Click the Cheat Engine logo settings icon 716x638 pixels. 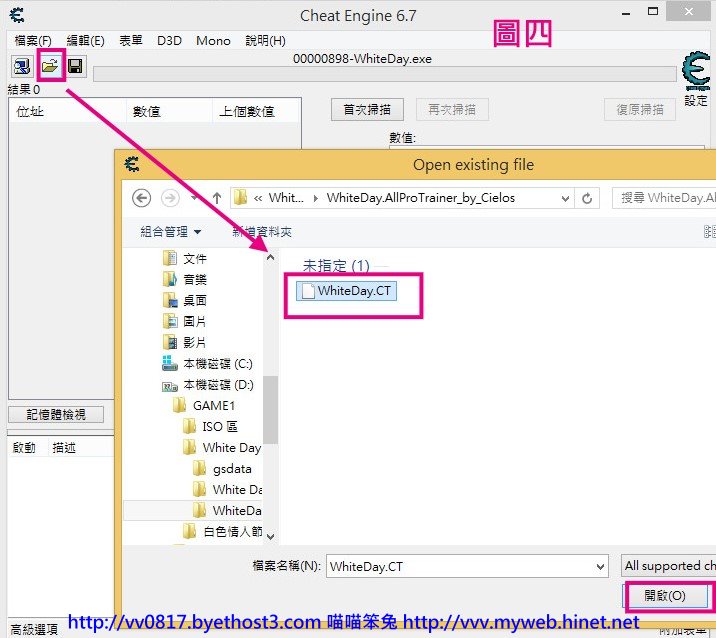(x=696, y=71)
